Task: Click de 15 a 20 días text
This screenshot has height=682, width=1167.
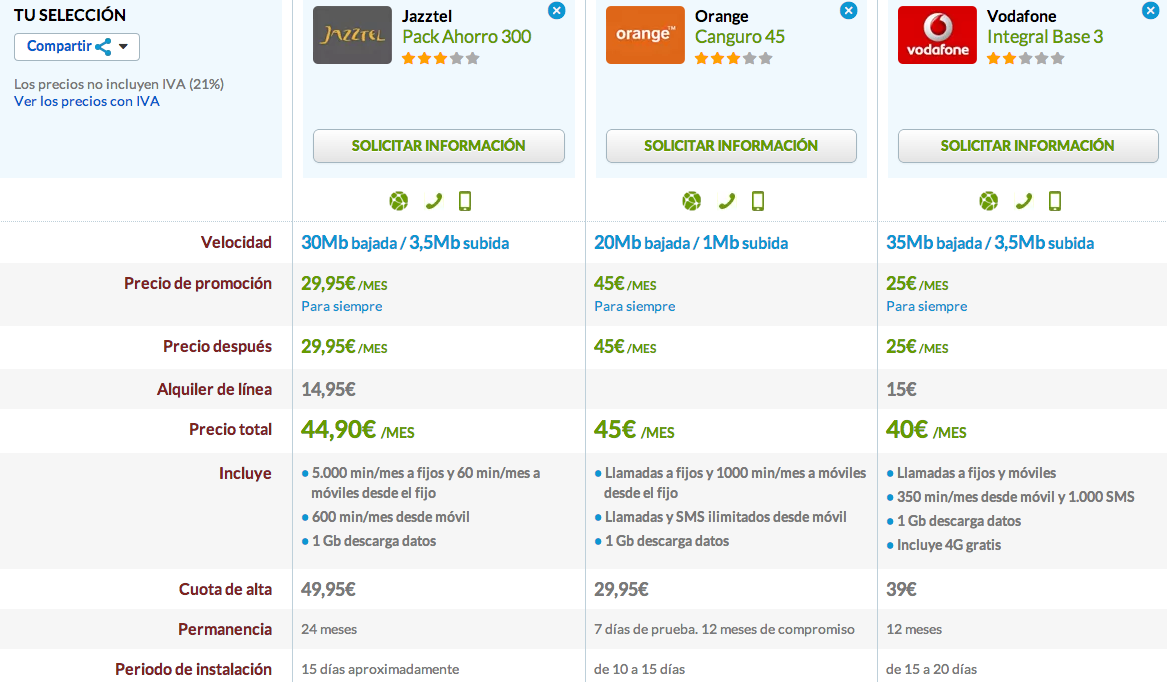Action: 931,669
